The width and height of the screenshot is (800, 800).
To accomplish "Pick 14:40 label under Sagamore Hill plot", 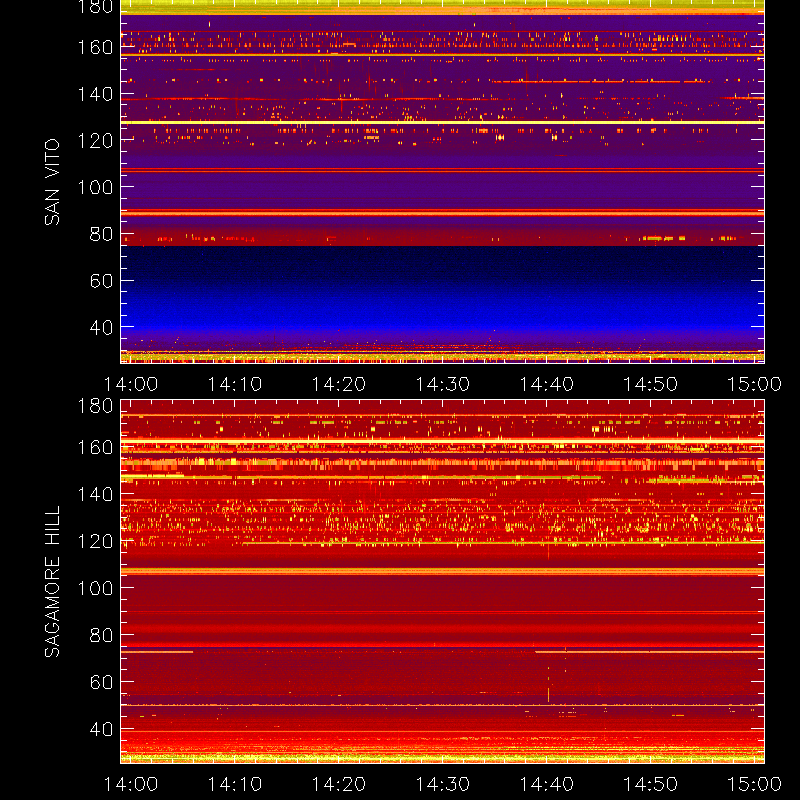I will click(x=546, y=784).
